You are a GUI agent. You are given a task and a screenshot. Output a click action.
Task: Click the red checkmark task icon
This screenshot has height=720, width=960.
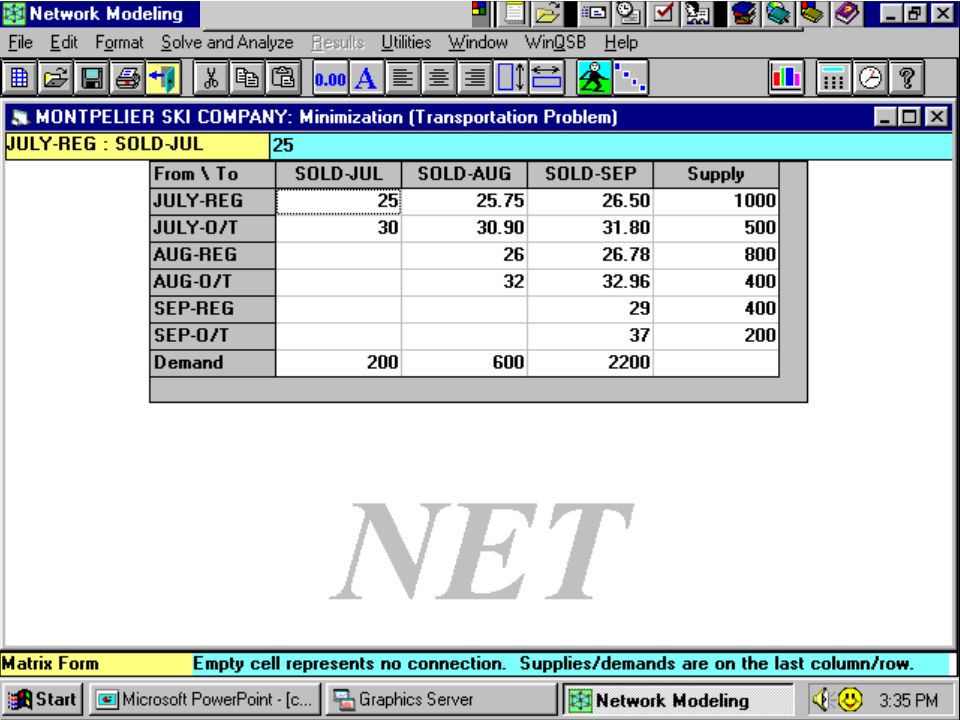point(663,13)
